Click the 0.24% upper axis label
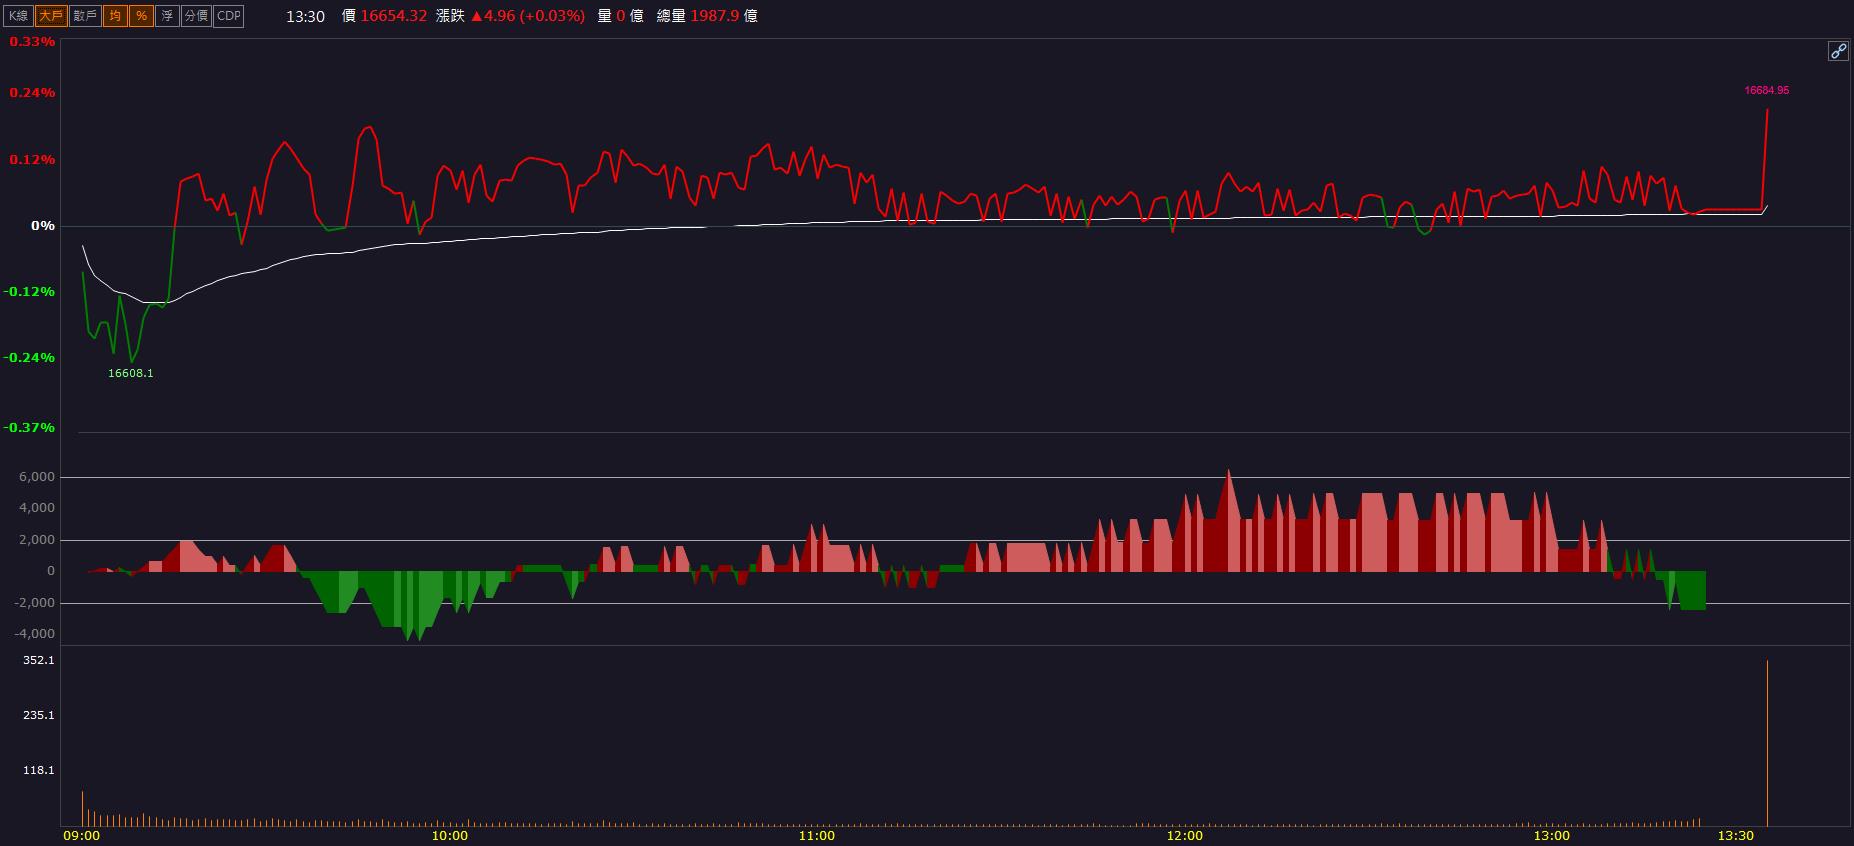Image resolution: width=1854 pixels, height=846 pixels. point(32,92)
